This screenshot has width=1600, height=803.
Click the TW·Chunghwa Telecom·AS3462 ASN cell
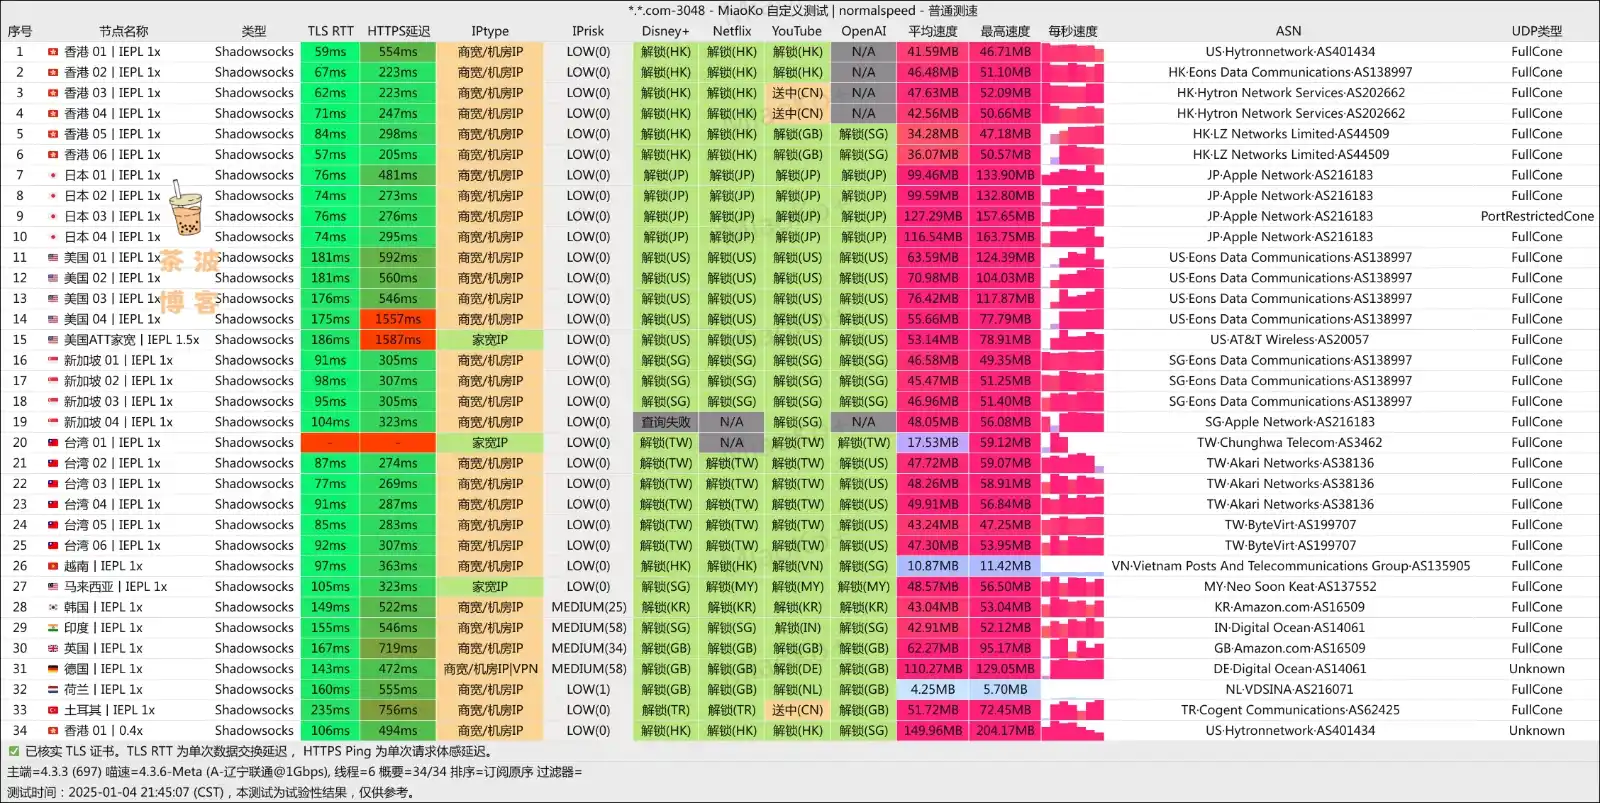[1290, 443]
